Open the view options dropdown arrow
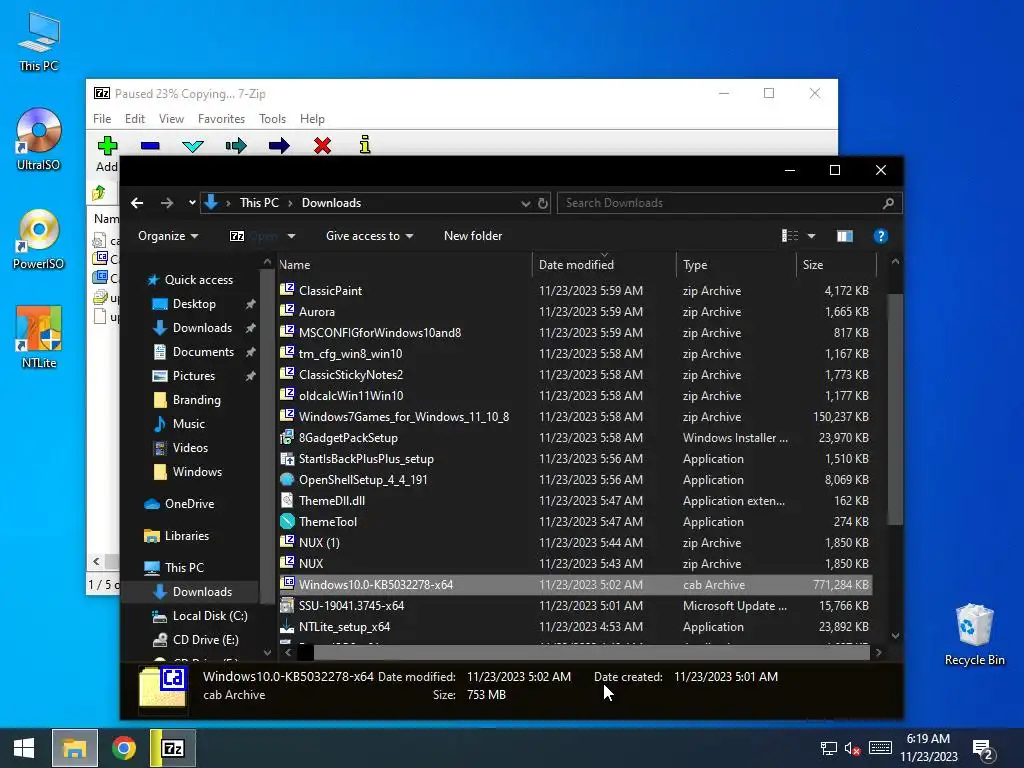The height and width of the screenshot is (768, 1024). click(811, 236)
